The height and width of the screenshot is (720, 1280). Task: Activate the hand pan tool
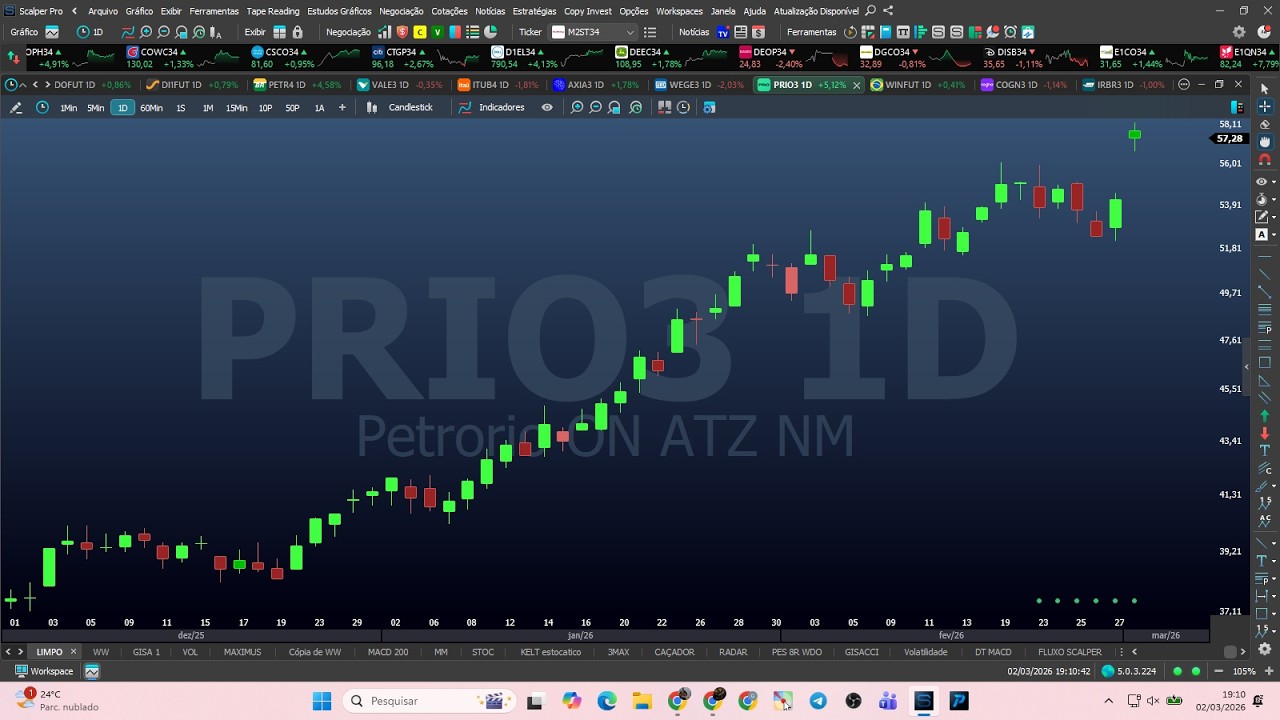point(1264,142)
